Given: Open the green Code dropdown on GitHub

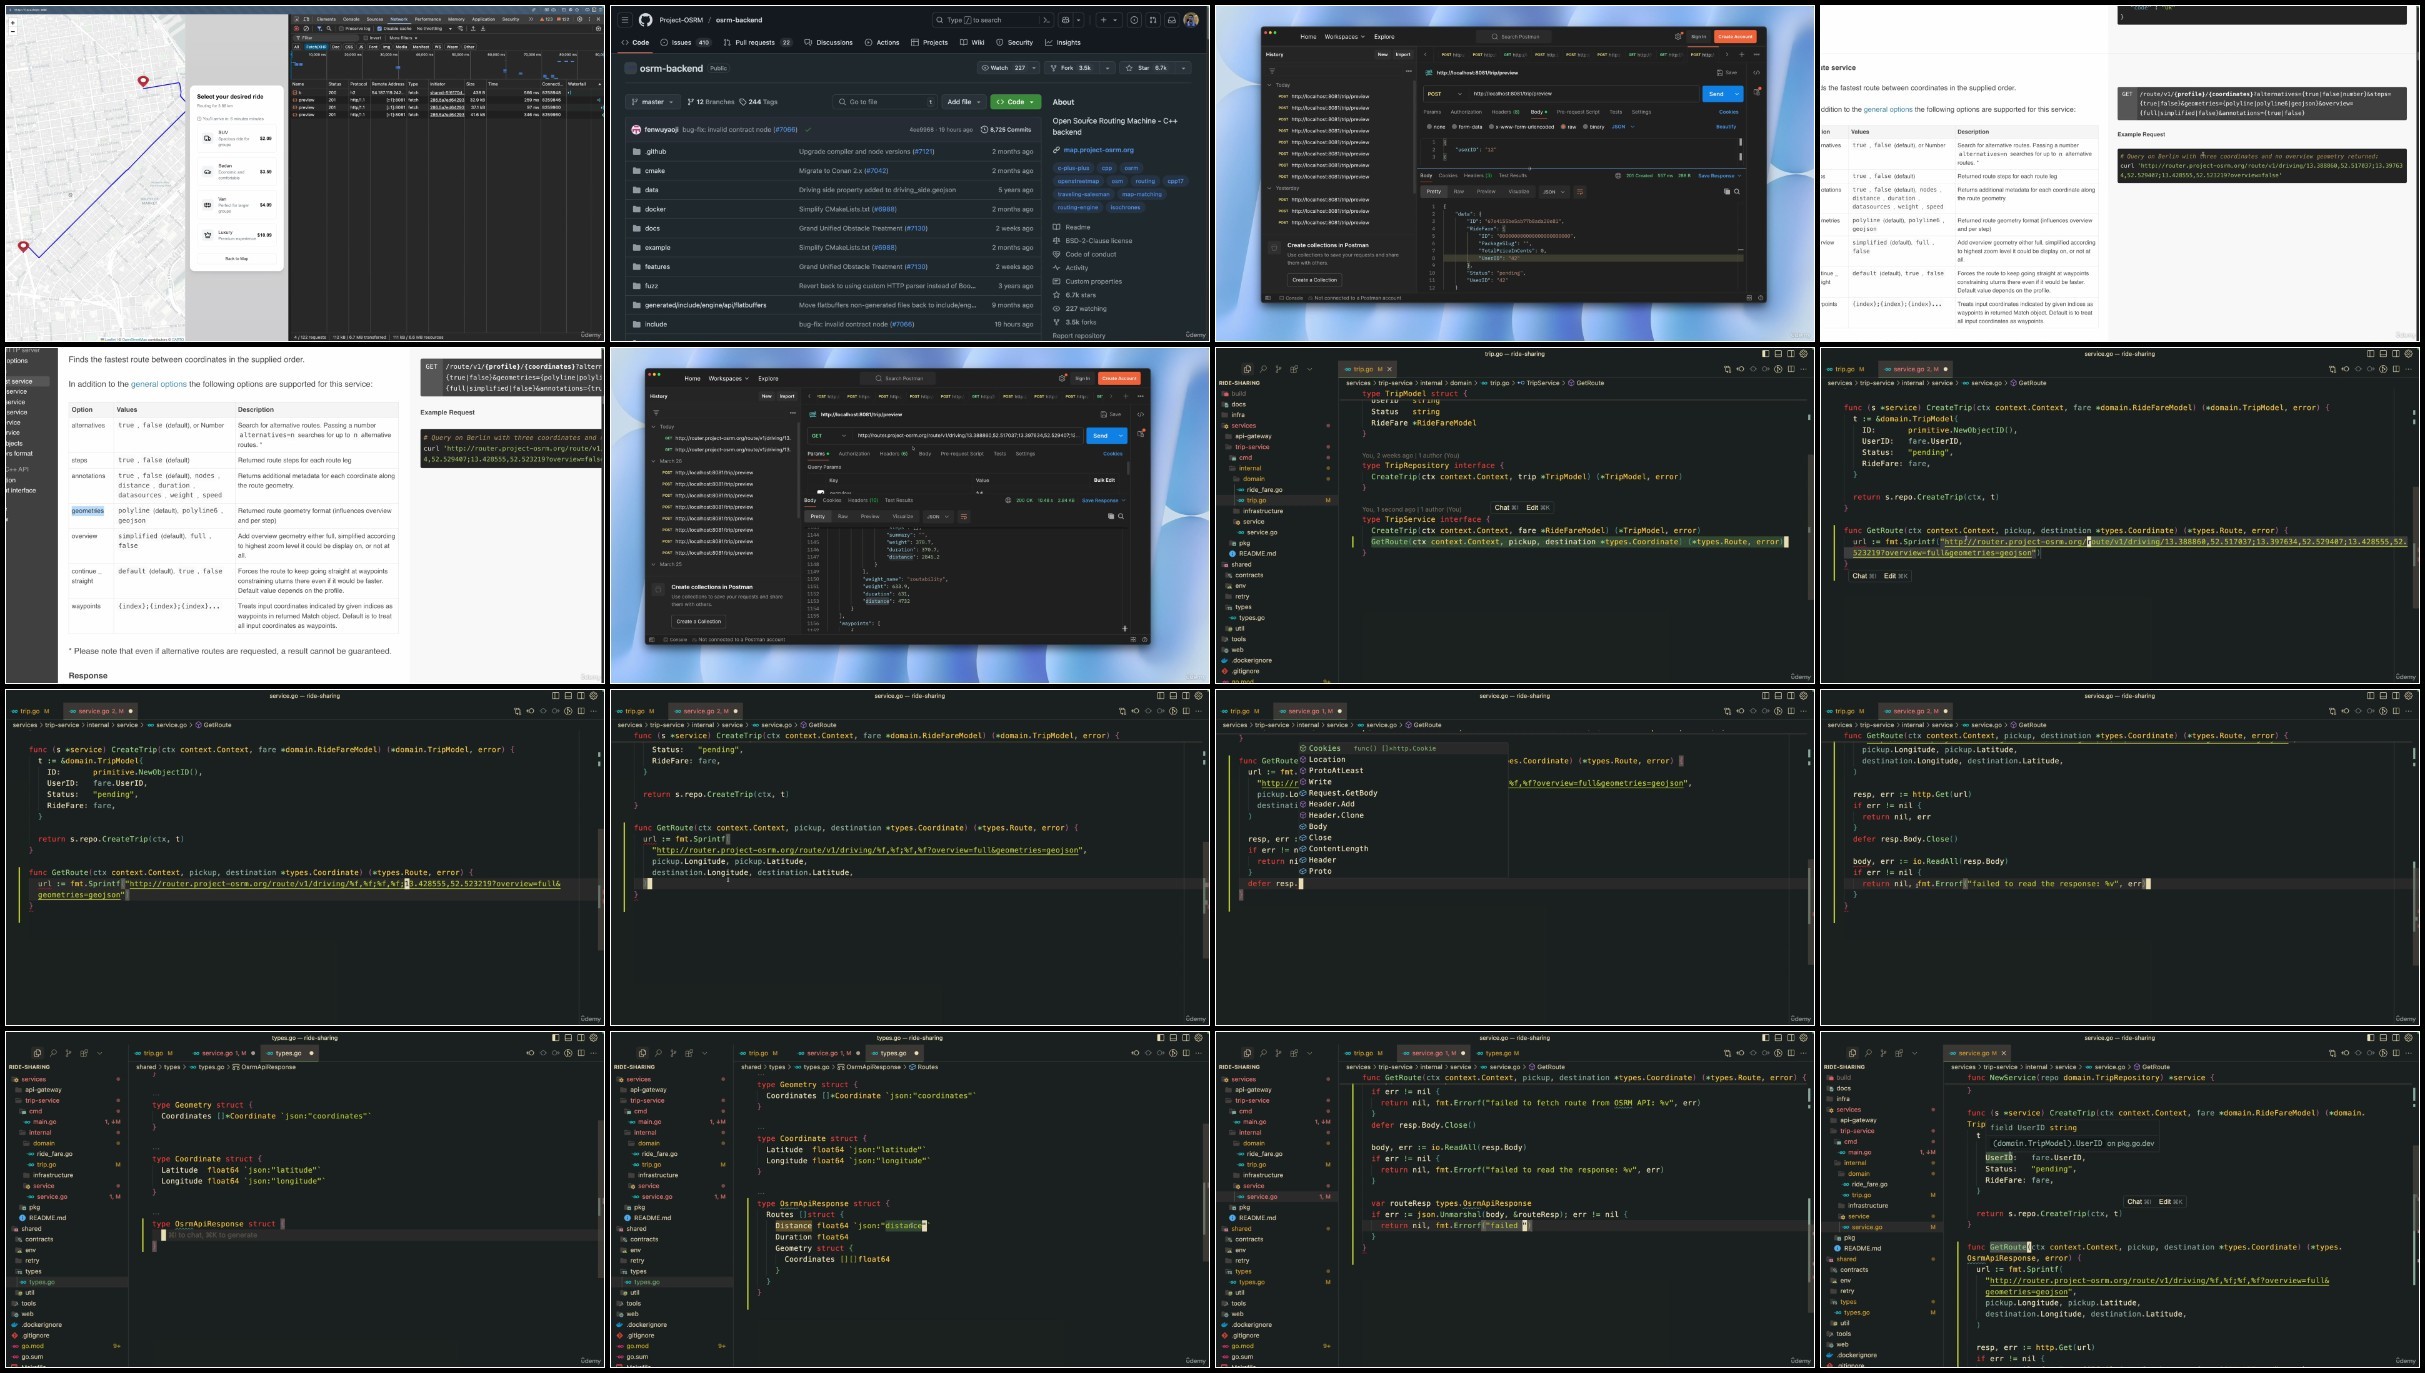Looking at the screenshot, I should [x=1016, y=102].
